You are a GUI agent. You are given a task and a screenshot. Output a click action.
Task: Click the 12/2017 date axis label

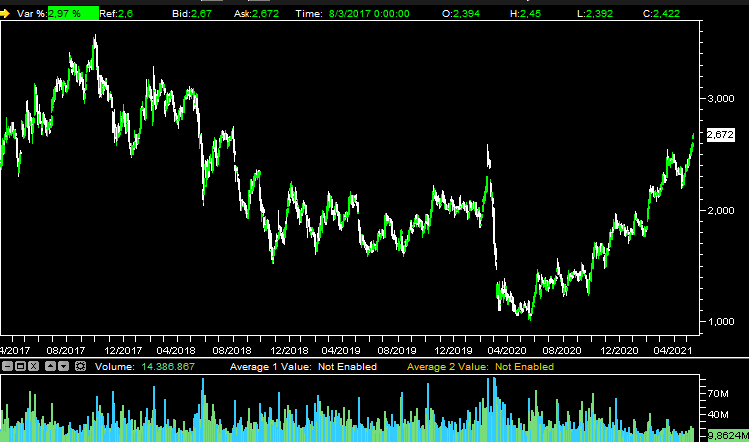click(123, 350)
